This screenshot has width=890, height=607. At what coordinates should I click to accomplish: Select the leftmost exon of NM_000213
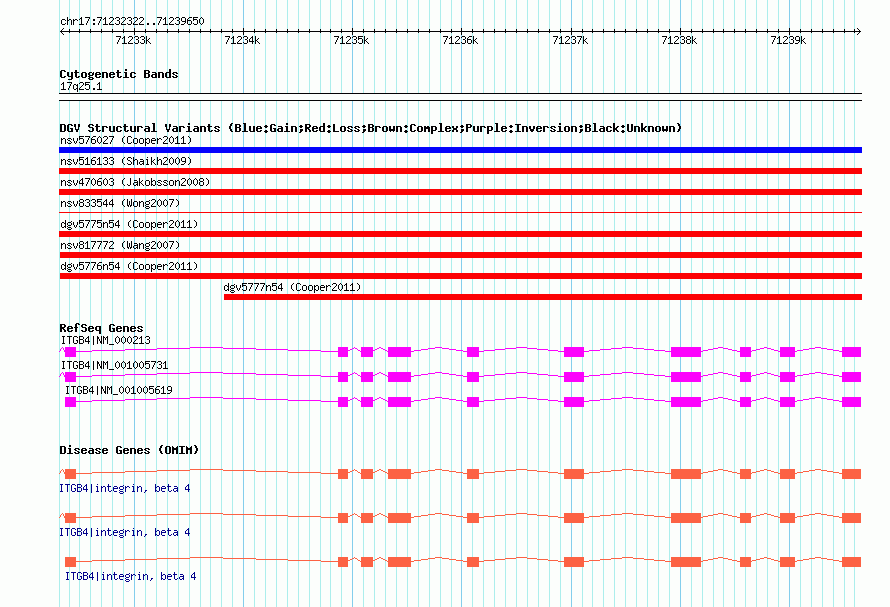[x=70, y=352]
